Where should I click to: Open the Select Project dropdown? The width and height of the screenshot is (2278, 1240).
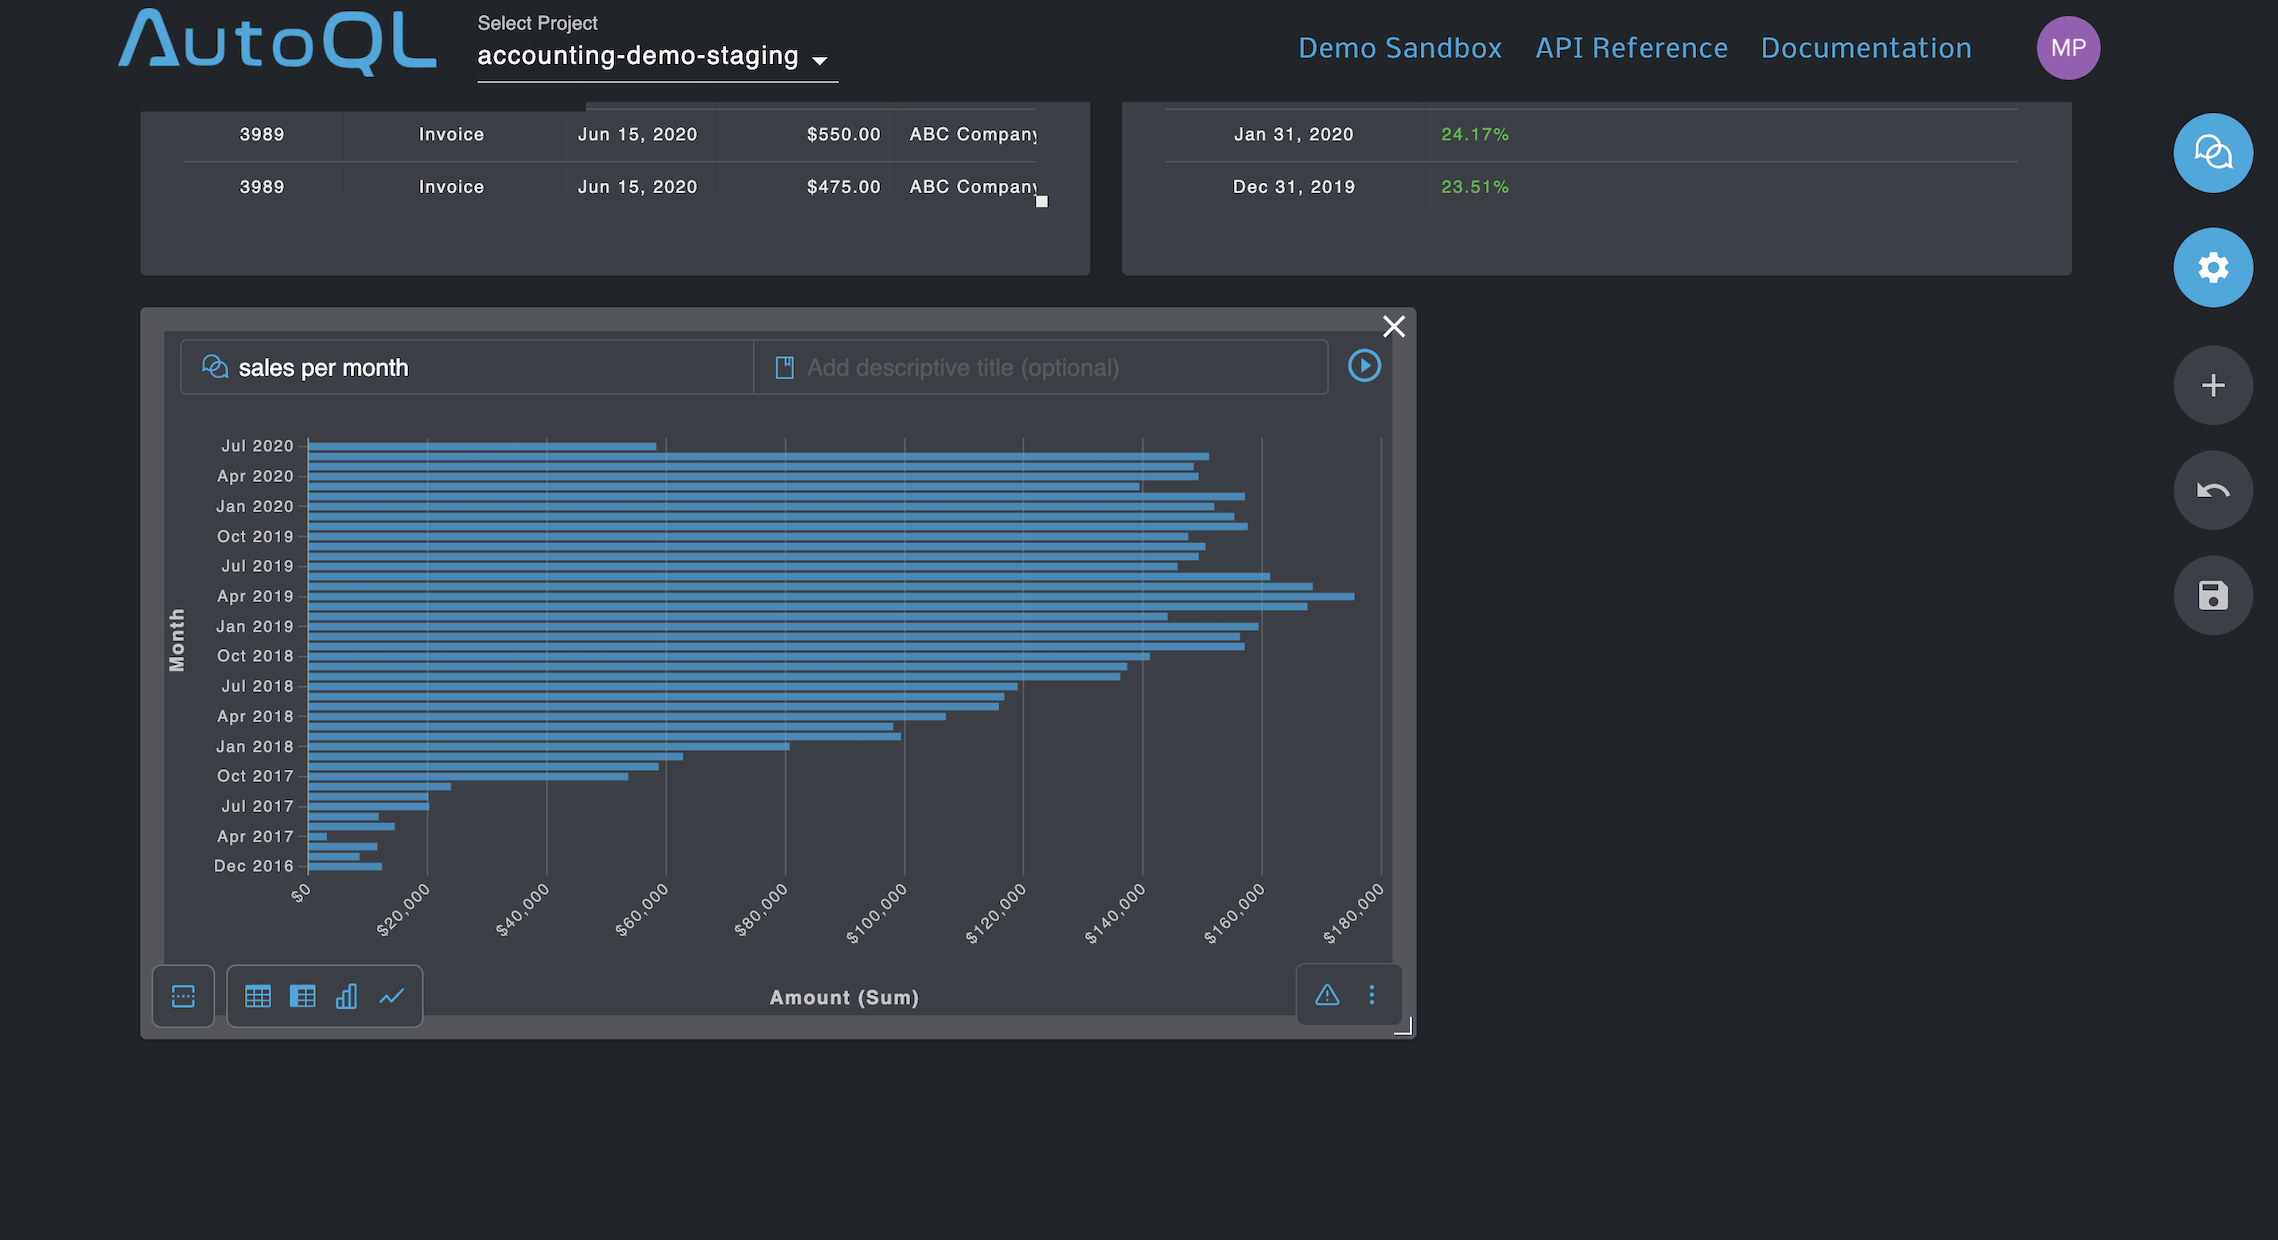coord(657,56)
